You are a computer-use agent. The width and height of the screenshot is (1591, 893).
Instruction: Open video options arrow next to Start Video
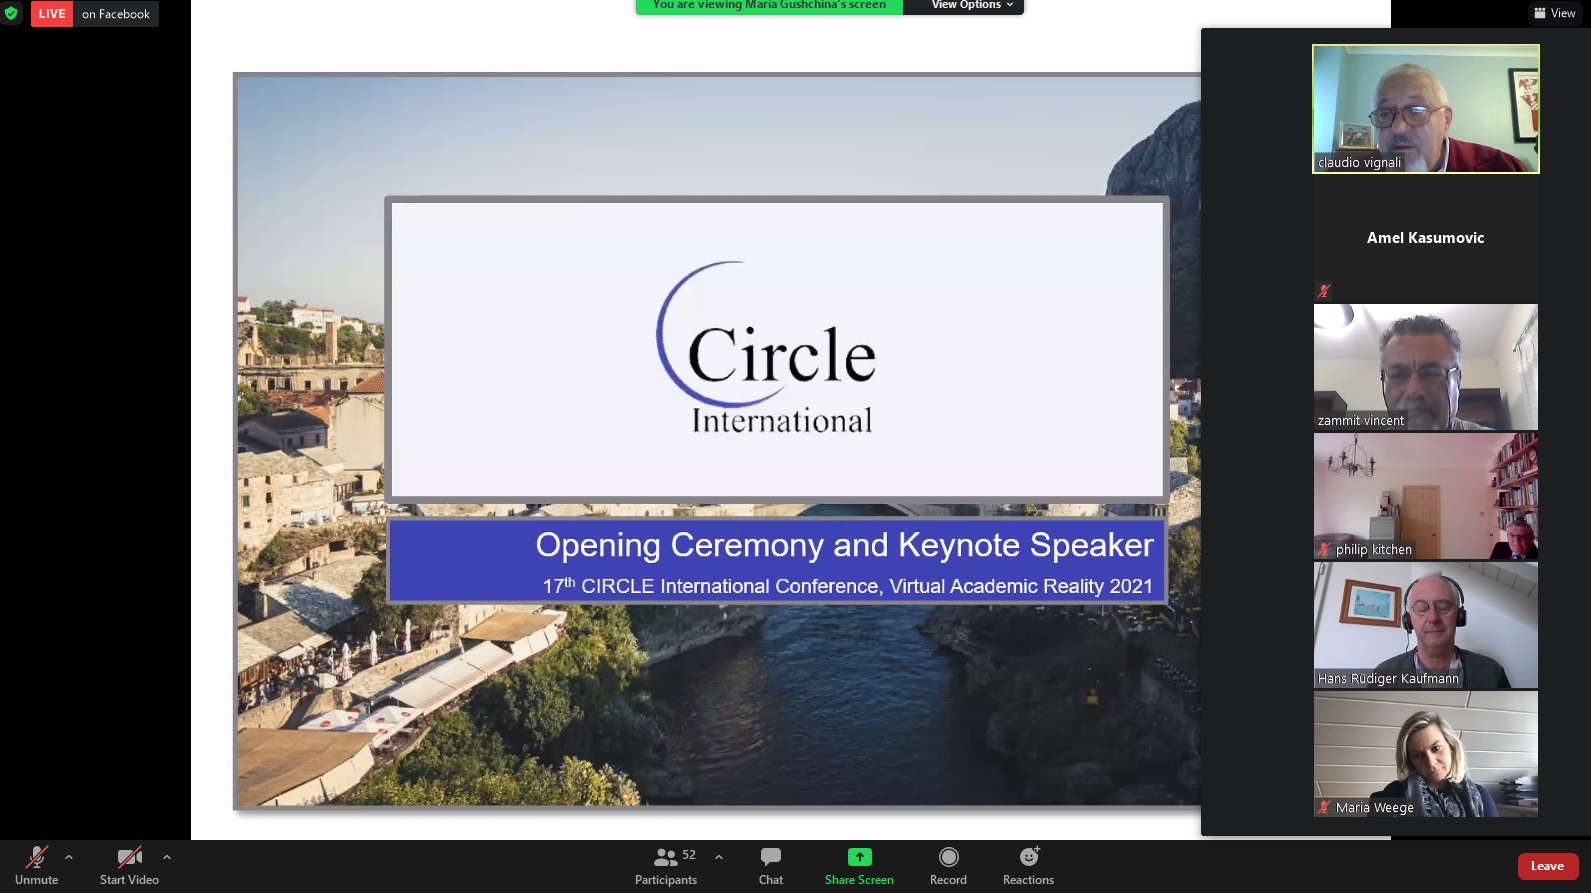167,857
